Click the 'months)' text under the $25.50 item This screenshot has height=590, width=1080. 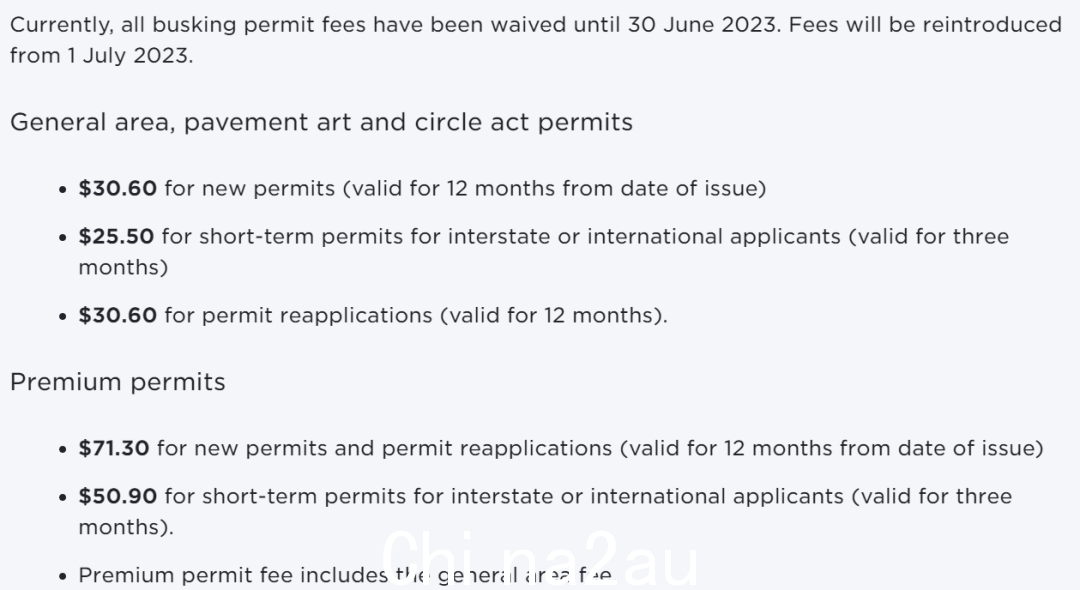coord(123,268)
